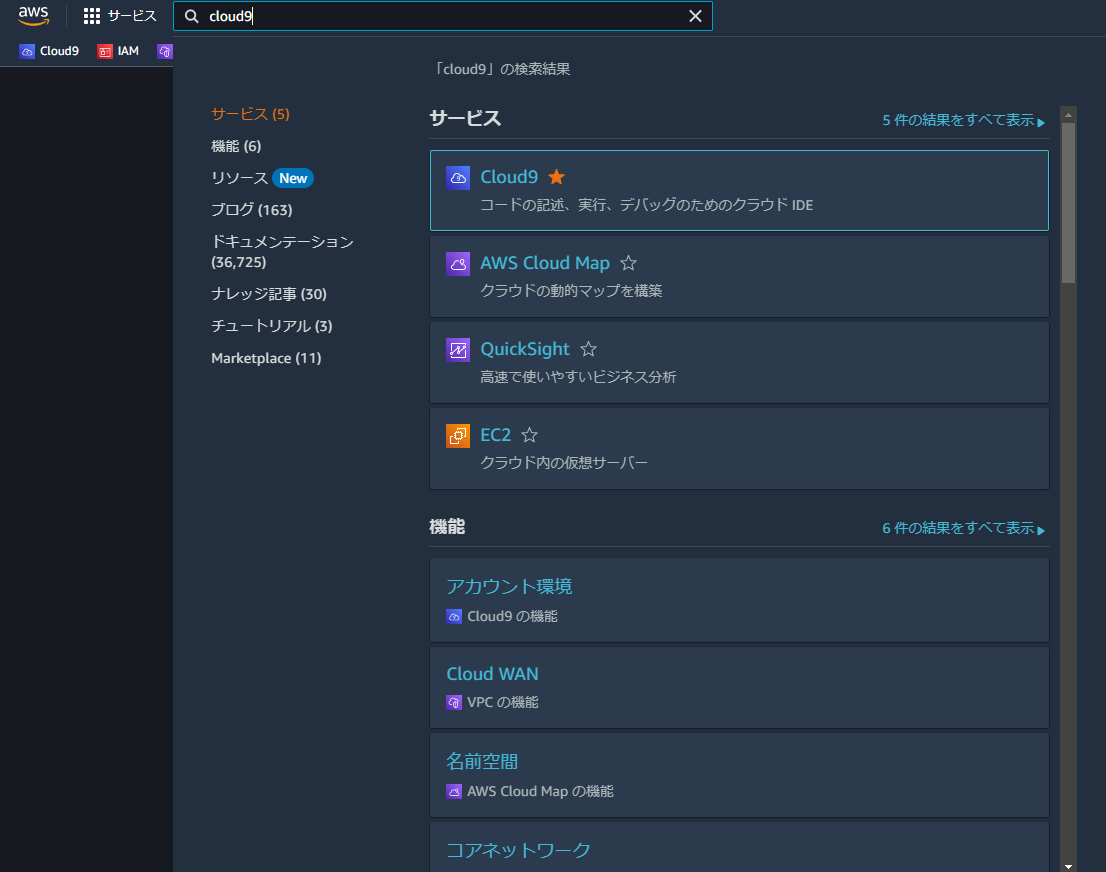Click the orange EC2 service icon
This screenshot has height=872, width=1106.
click(x=458, y=435)
